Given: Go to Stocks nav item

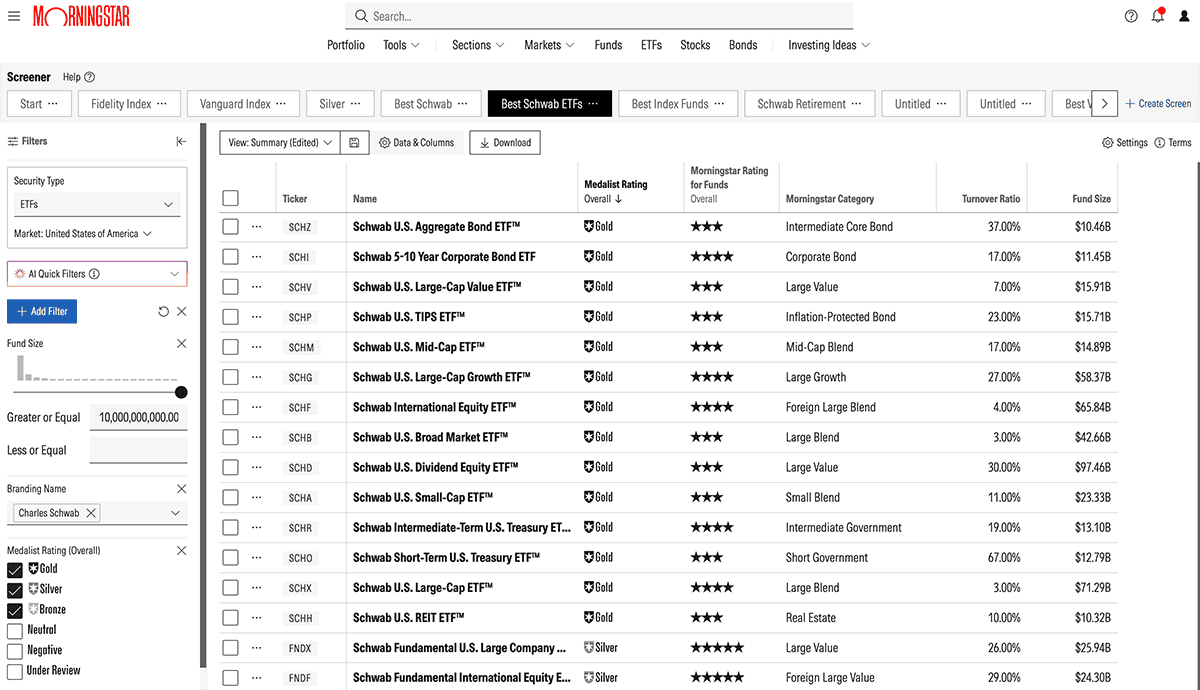Looking at the screenshot, I should (x=695, y=45).
